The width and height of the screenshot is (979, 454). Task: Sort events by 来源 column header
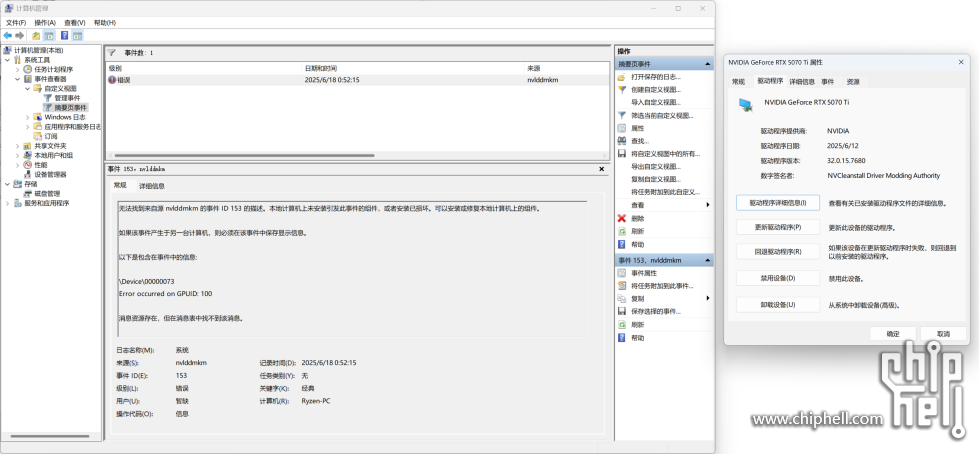(567, 67)
